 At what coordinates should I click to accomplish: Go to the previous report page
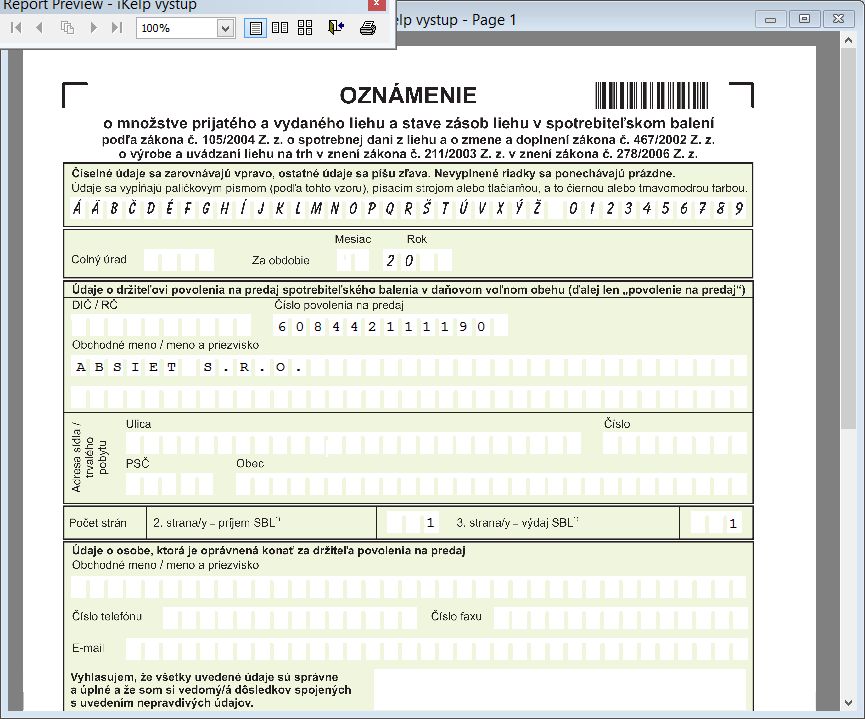tap(40, 28)
